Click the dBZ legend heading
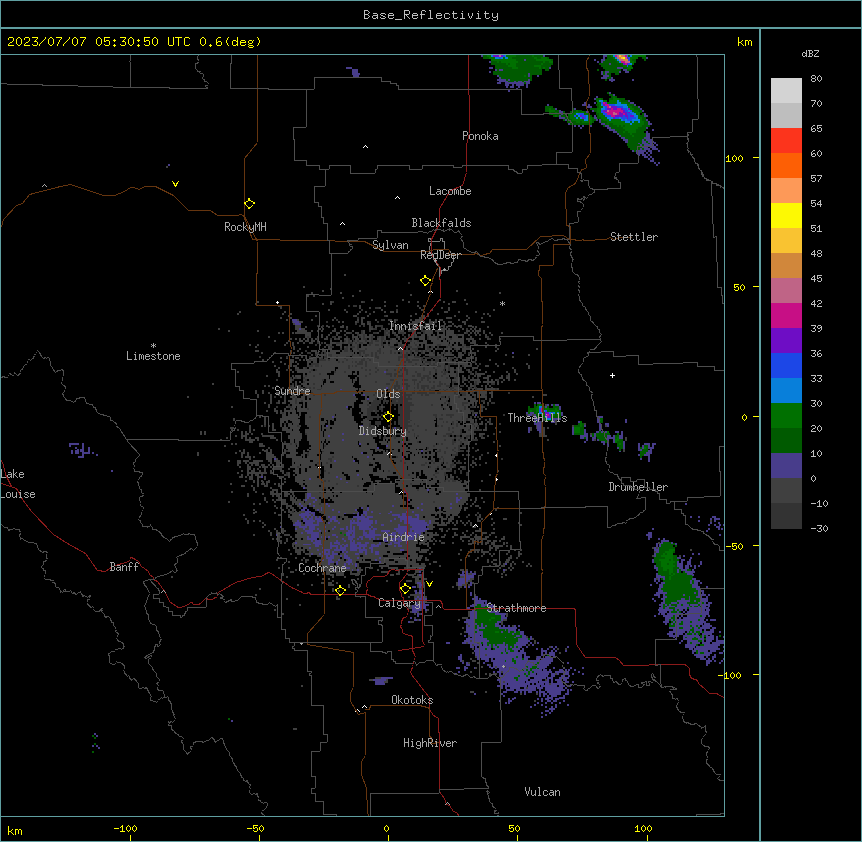 click(x=810, y=53)
